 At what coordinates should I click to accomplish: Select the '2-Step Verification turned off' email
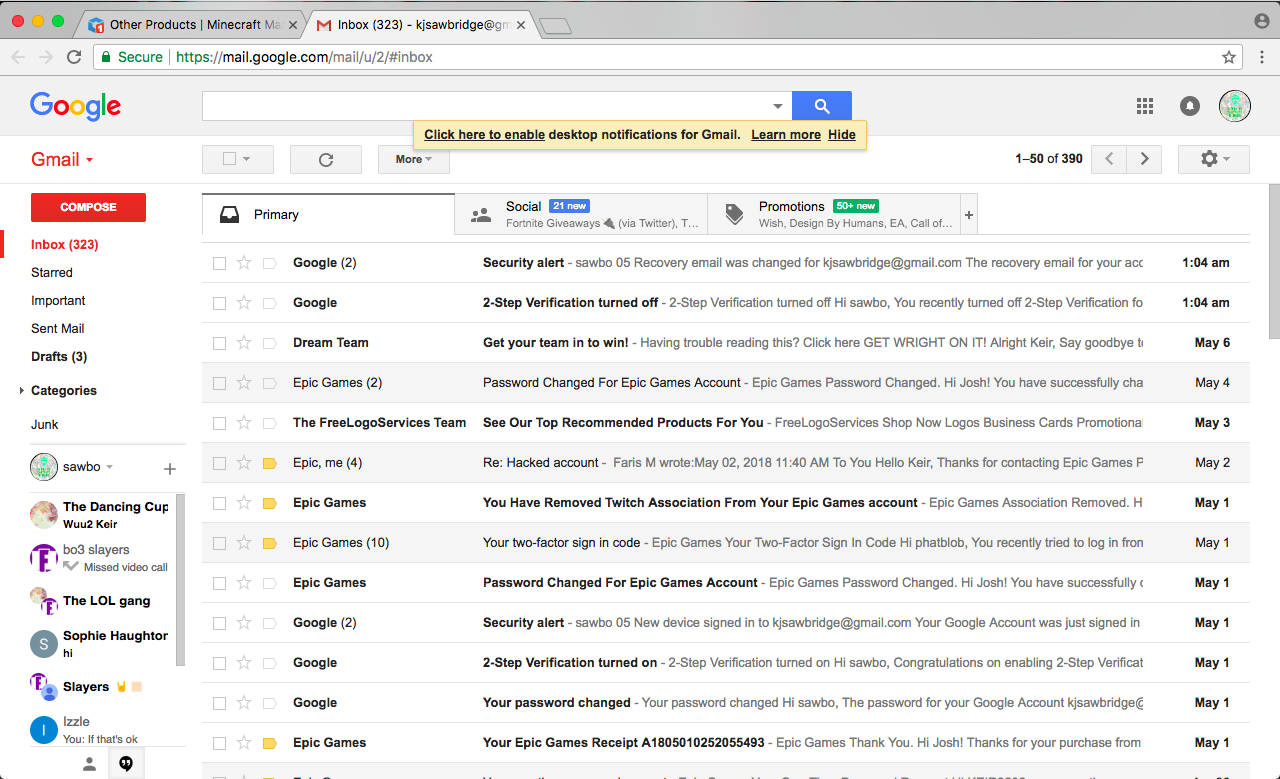(x=219, y=303)
